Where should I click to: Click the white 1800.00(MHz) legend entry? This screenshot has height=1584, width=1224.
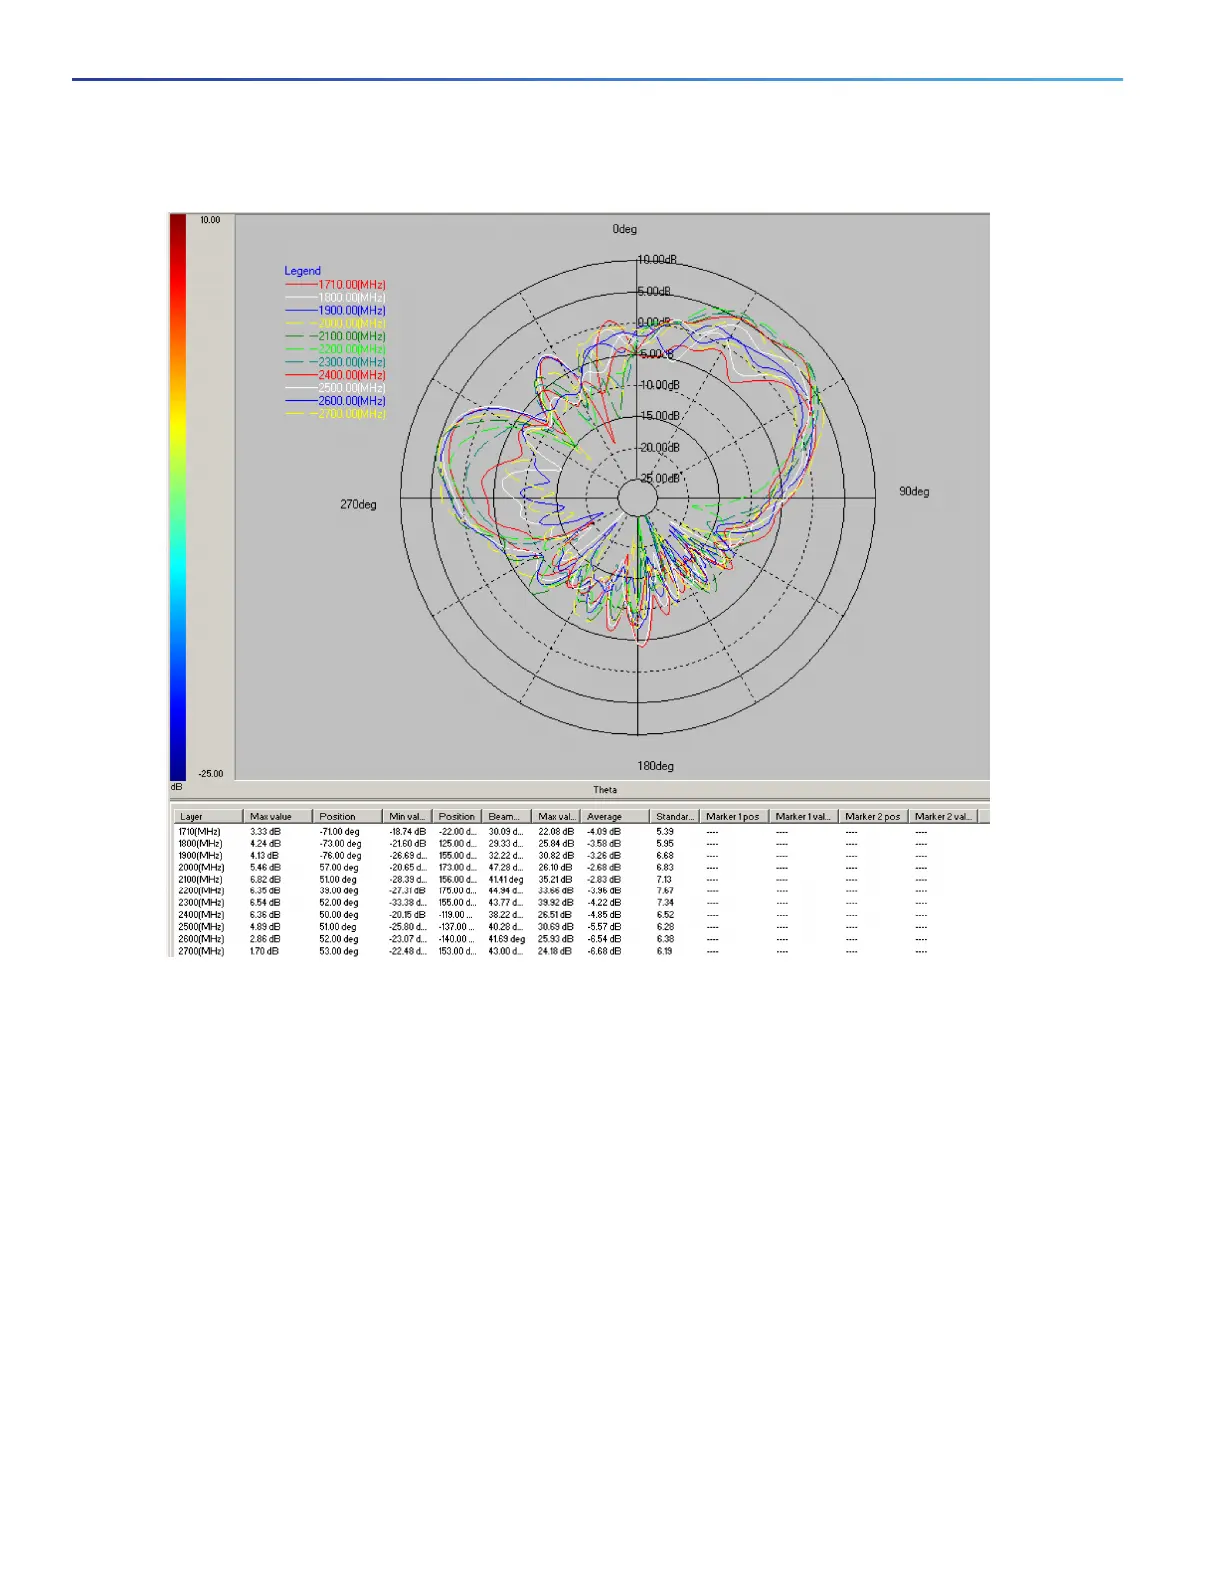(x=336, y=298)
